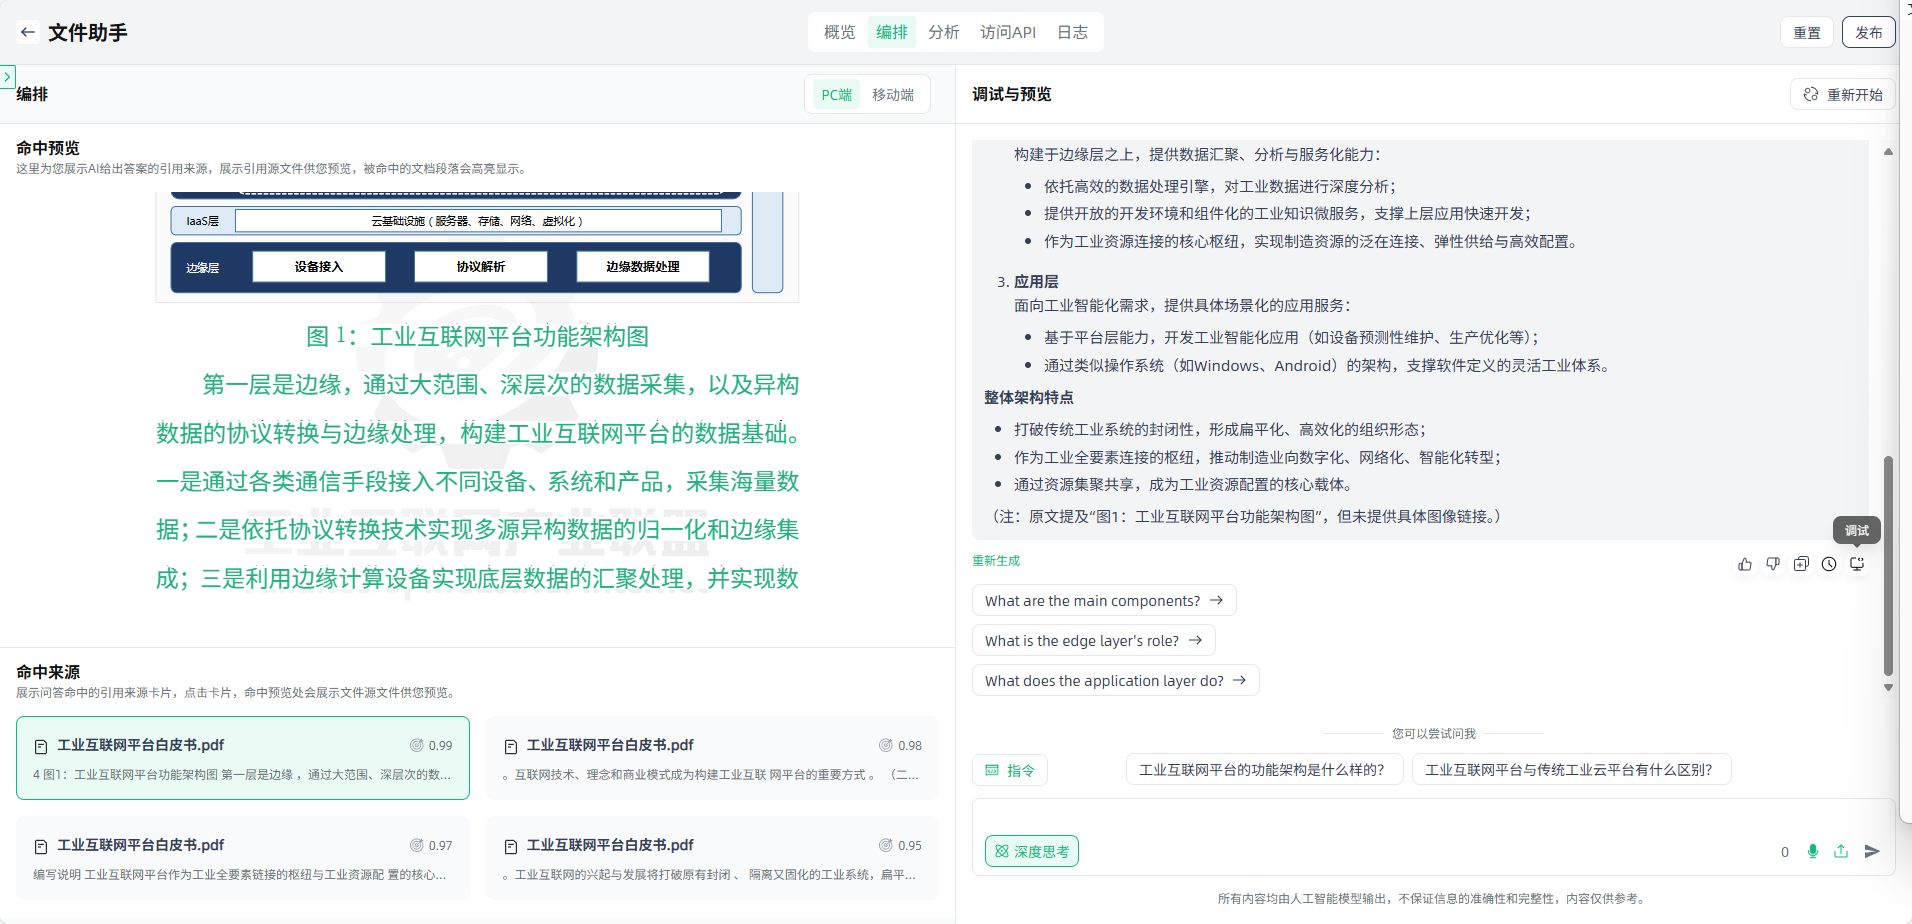Click the 重新生成 regenerate link
The width and height of the screenshot is (1912, 924).
(x=996, y=561)
